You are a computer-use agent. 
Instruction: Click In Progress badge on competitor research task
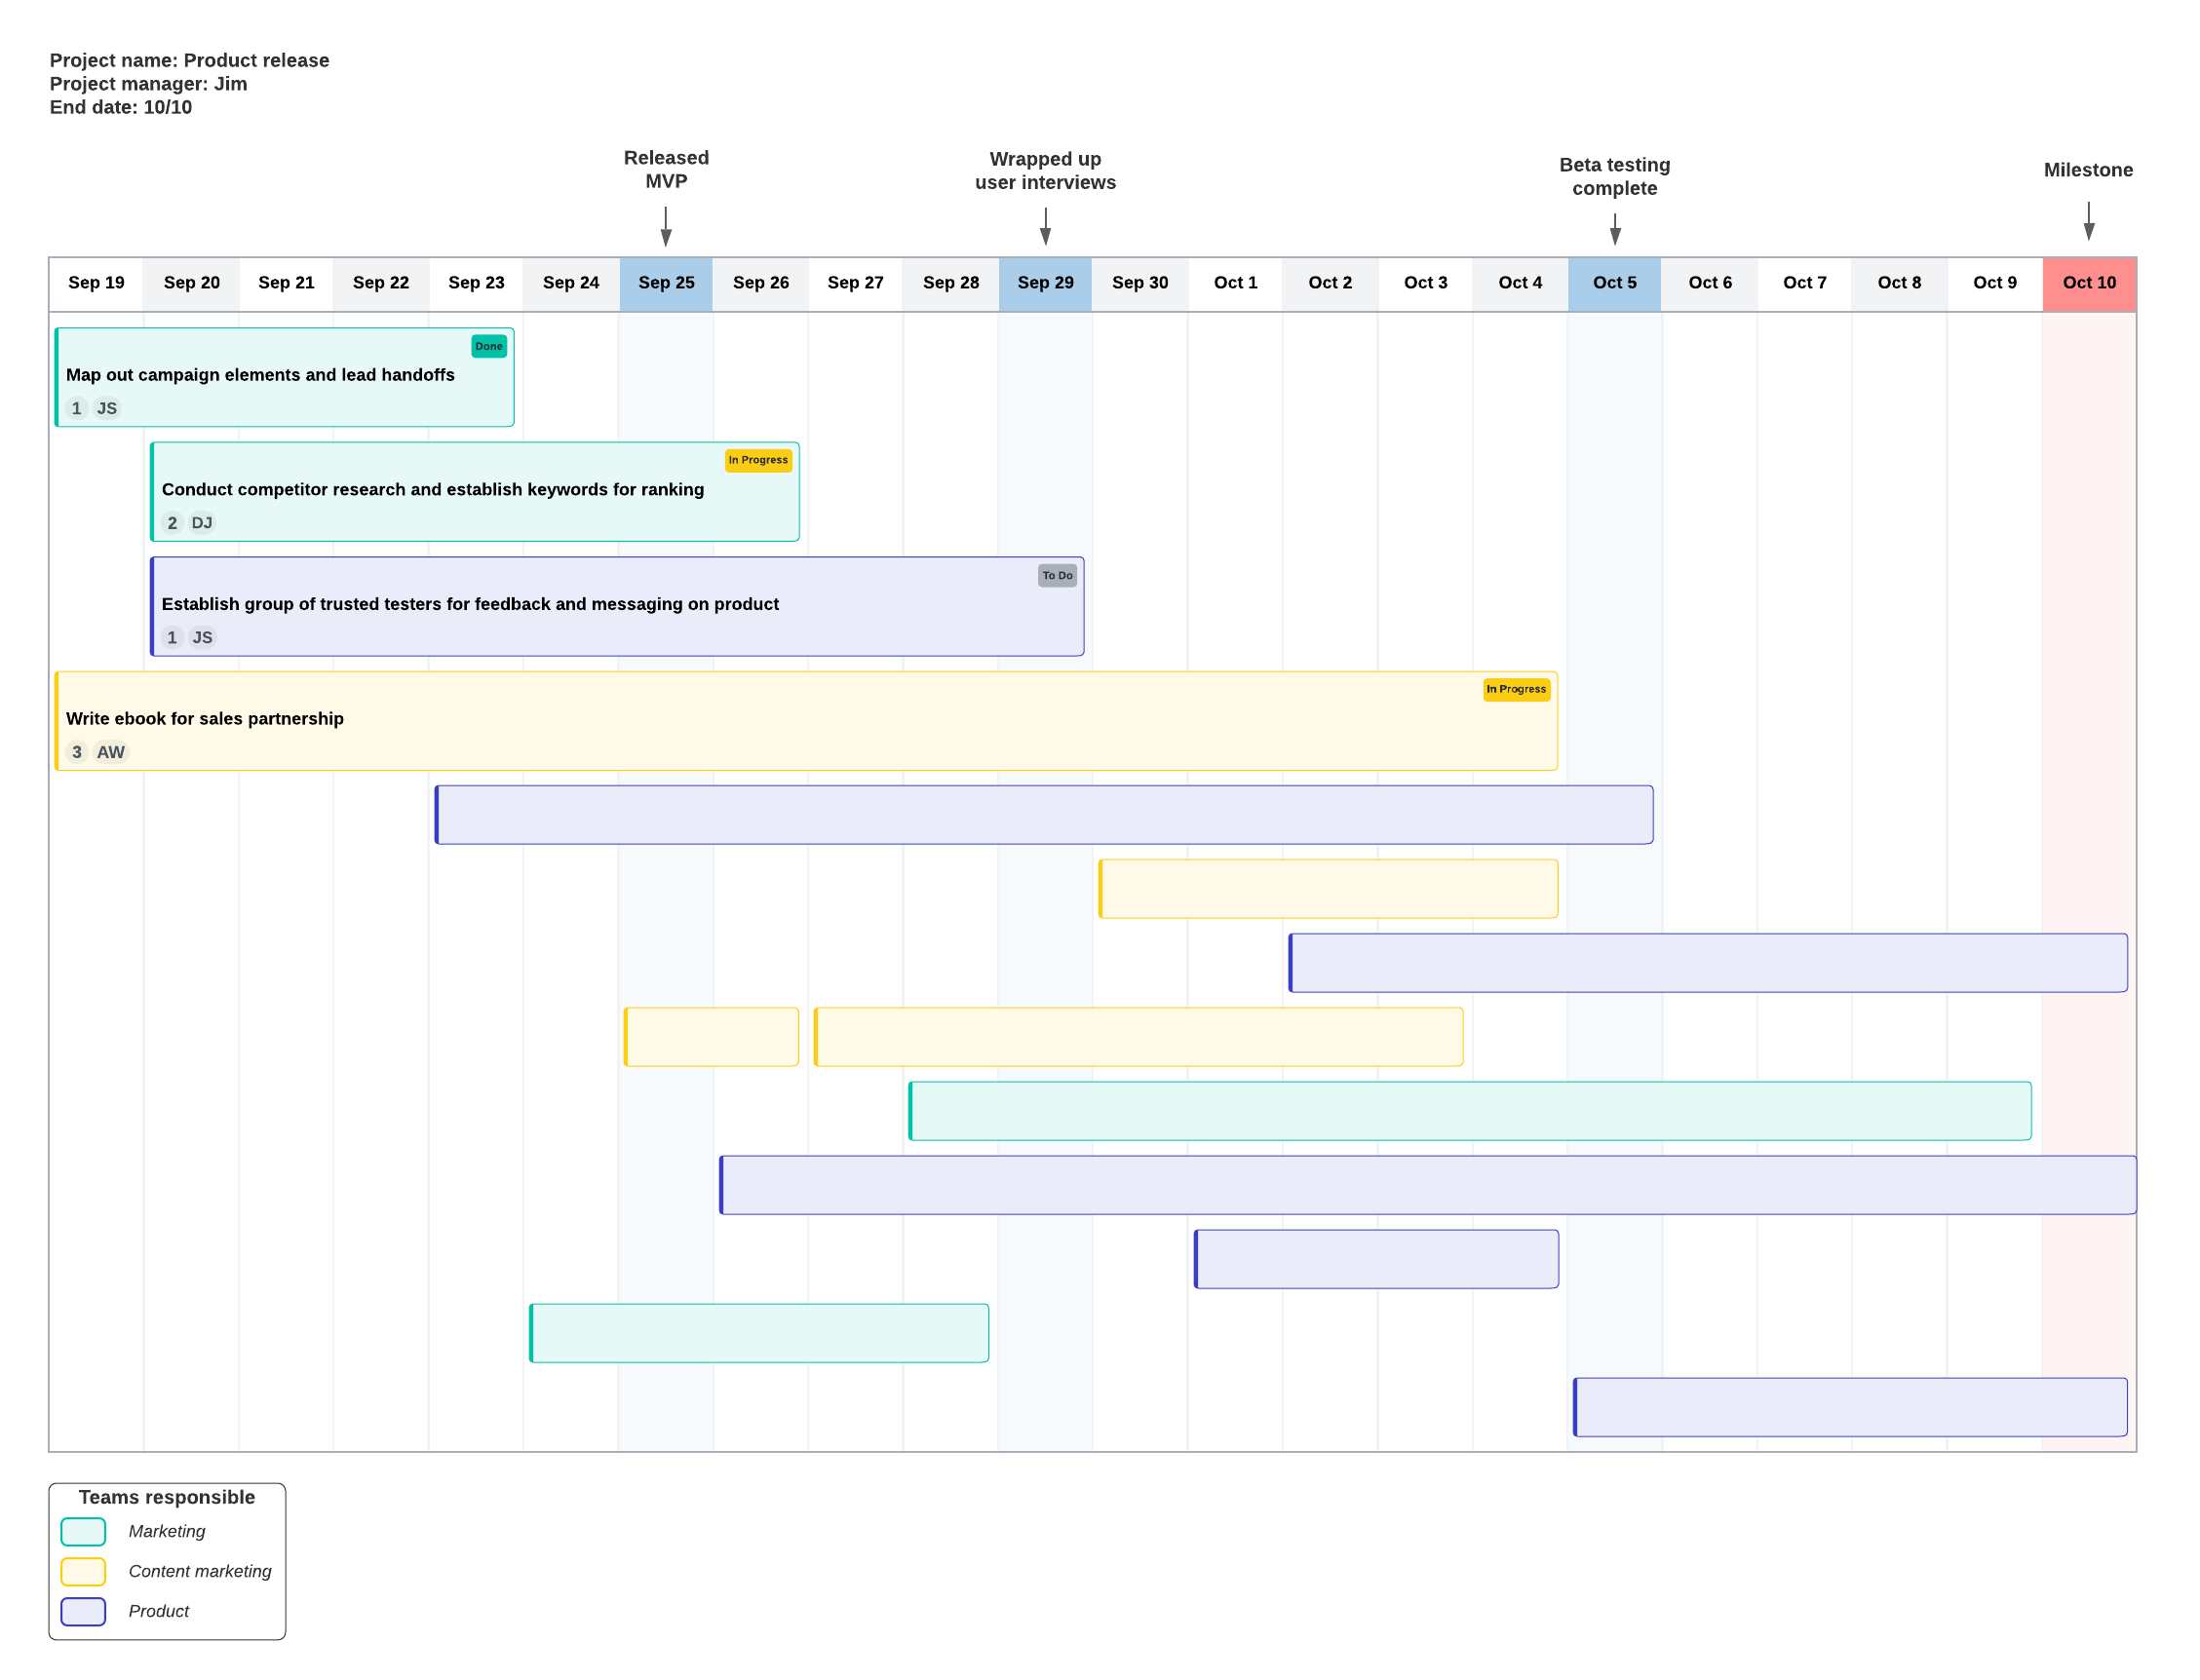pyautogui.click(x=757, y=460)
